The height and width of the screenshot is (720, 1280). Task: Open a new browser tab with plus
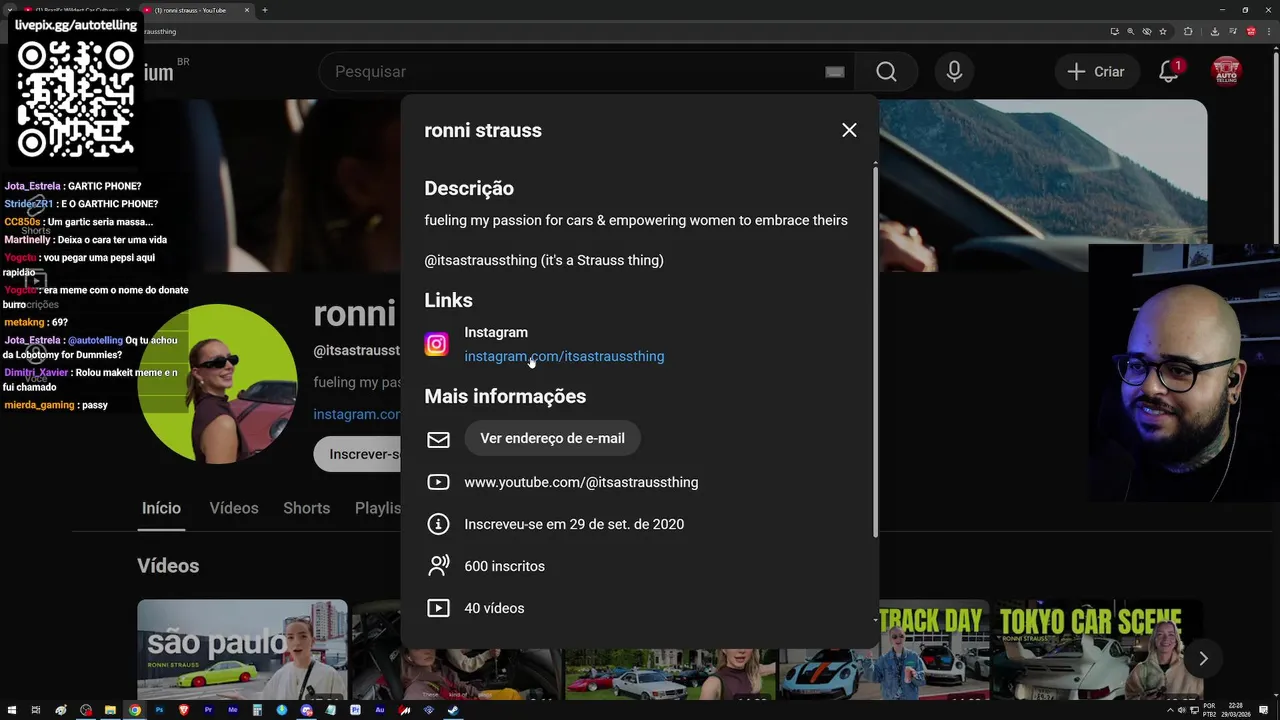[x=264, y=10]
